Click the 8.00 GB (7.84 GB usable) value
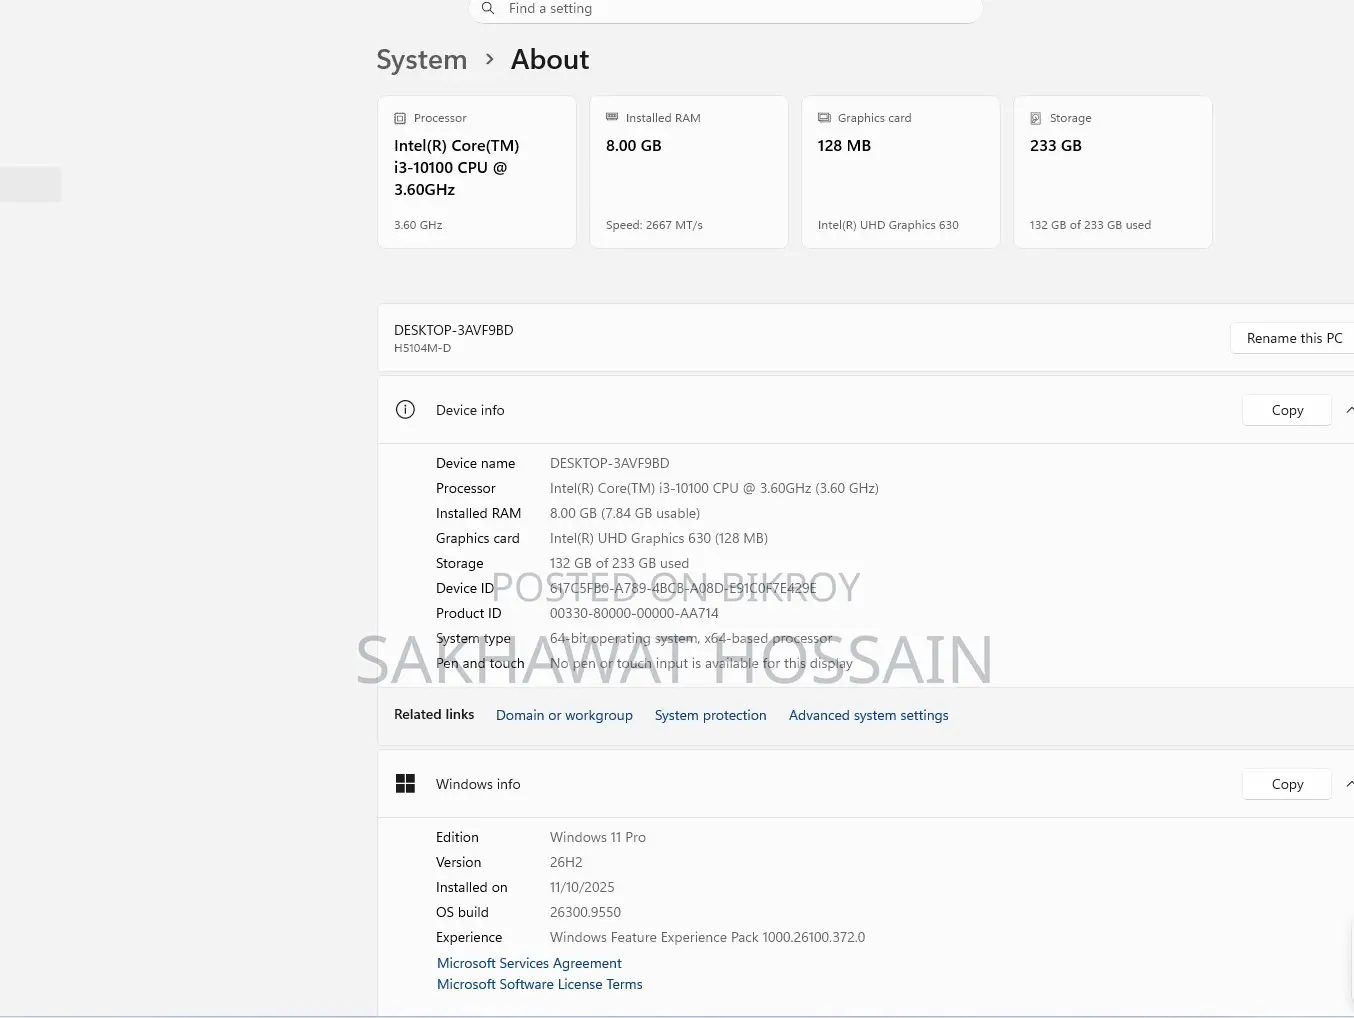 pyautogui.click(x=625, y=513)
